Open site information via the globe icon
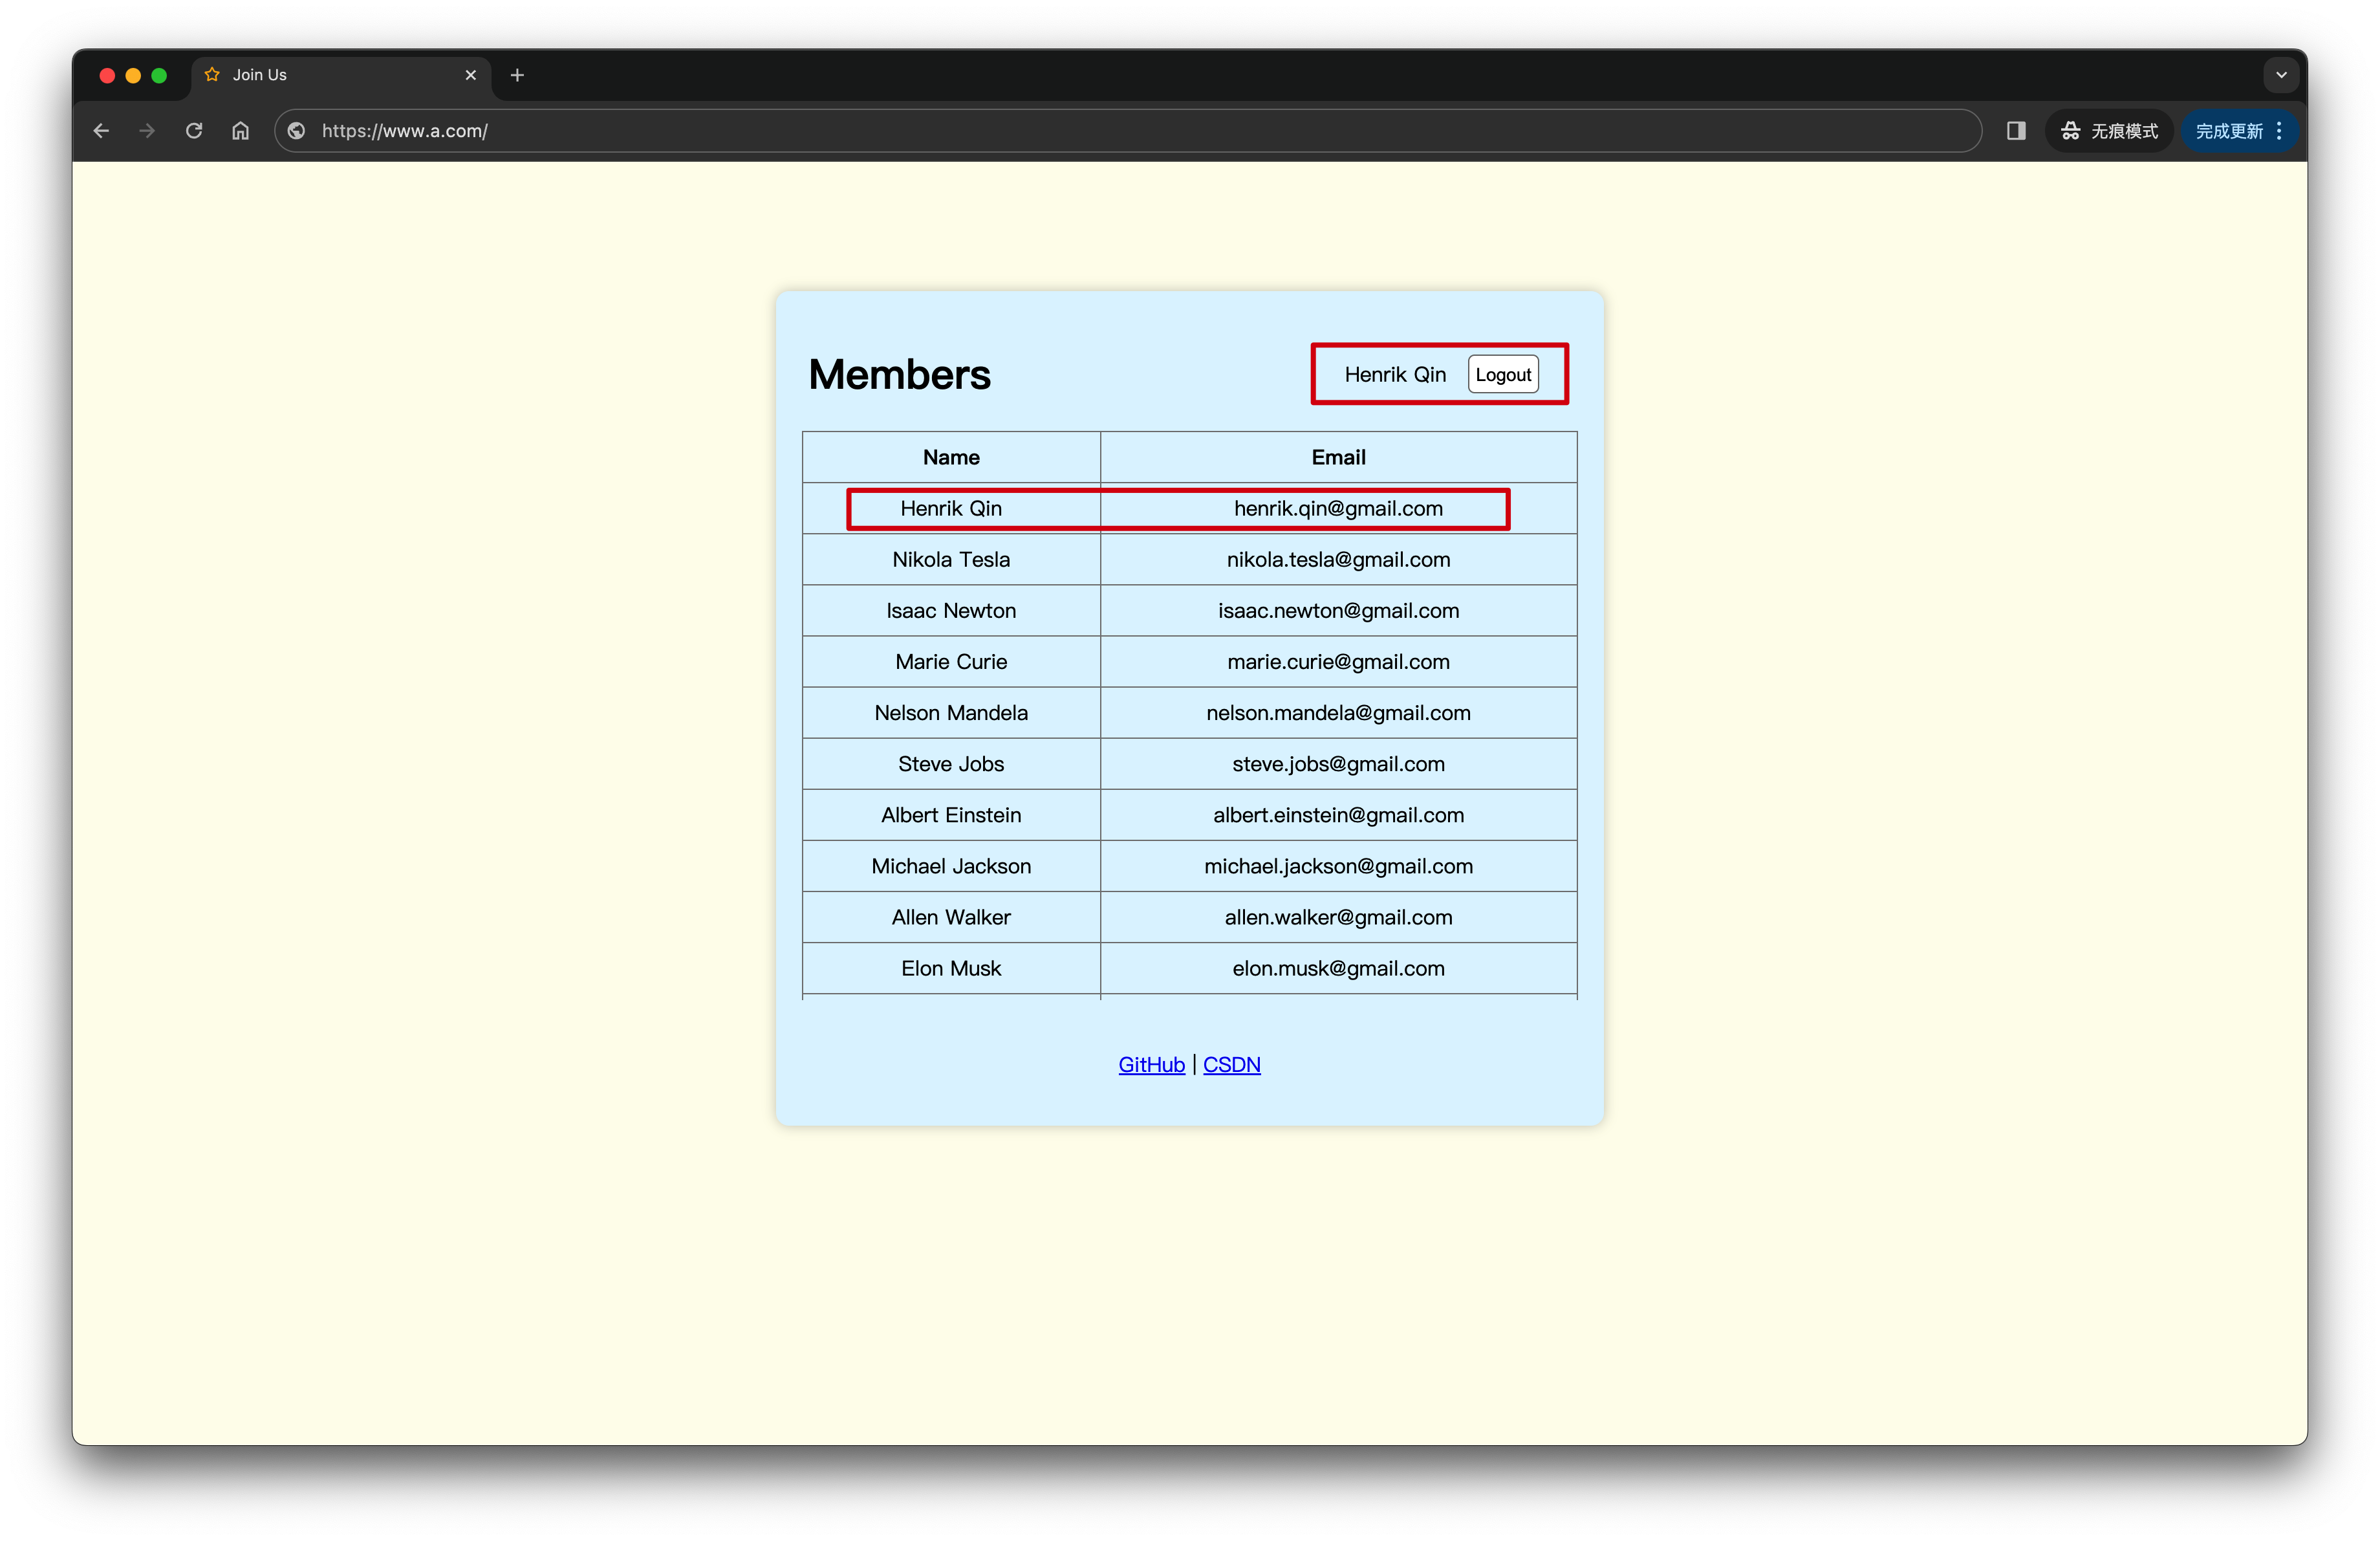This screenshot has height=1541, width=2380. [295, 130]
